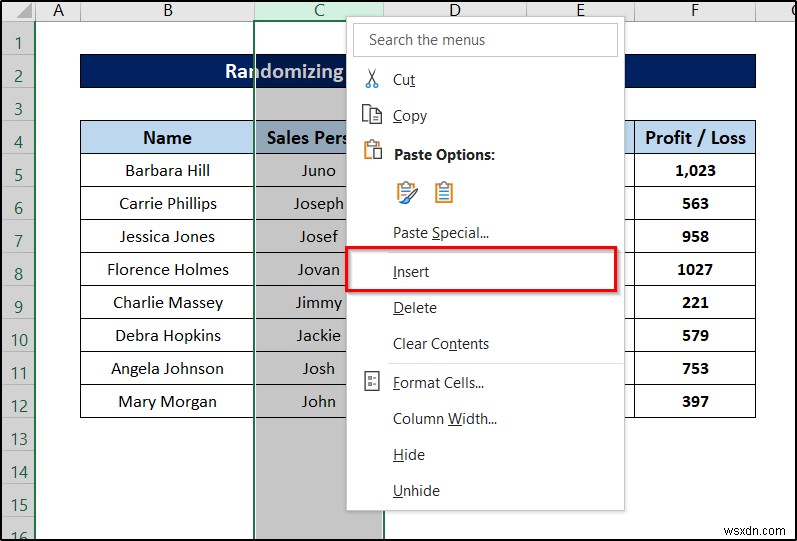
Task: Select Copy from the context menu
Action: click(485, 116)
